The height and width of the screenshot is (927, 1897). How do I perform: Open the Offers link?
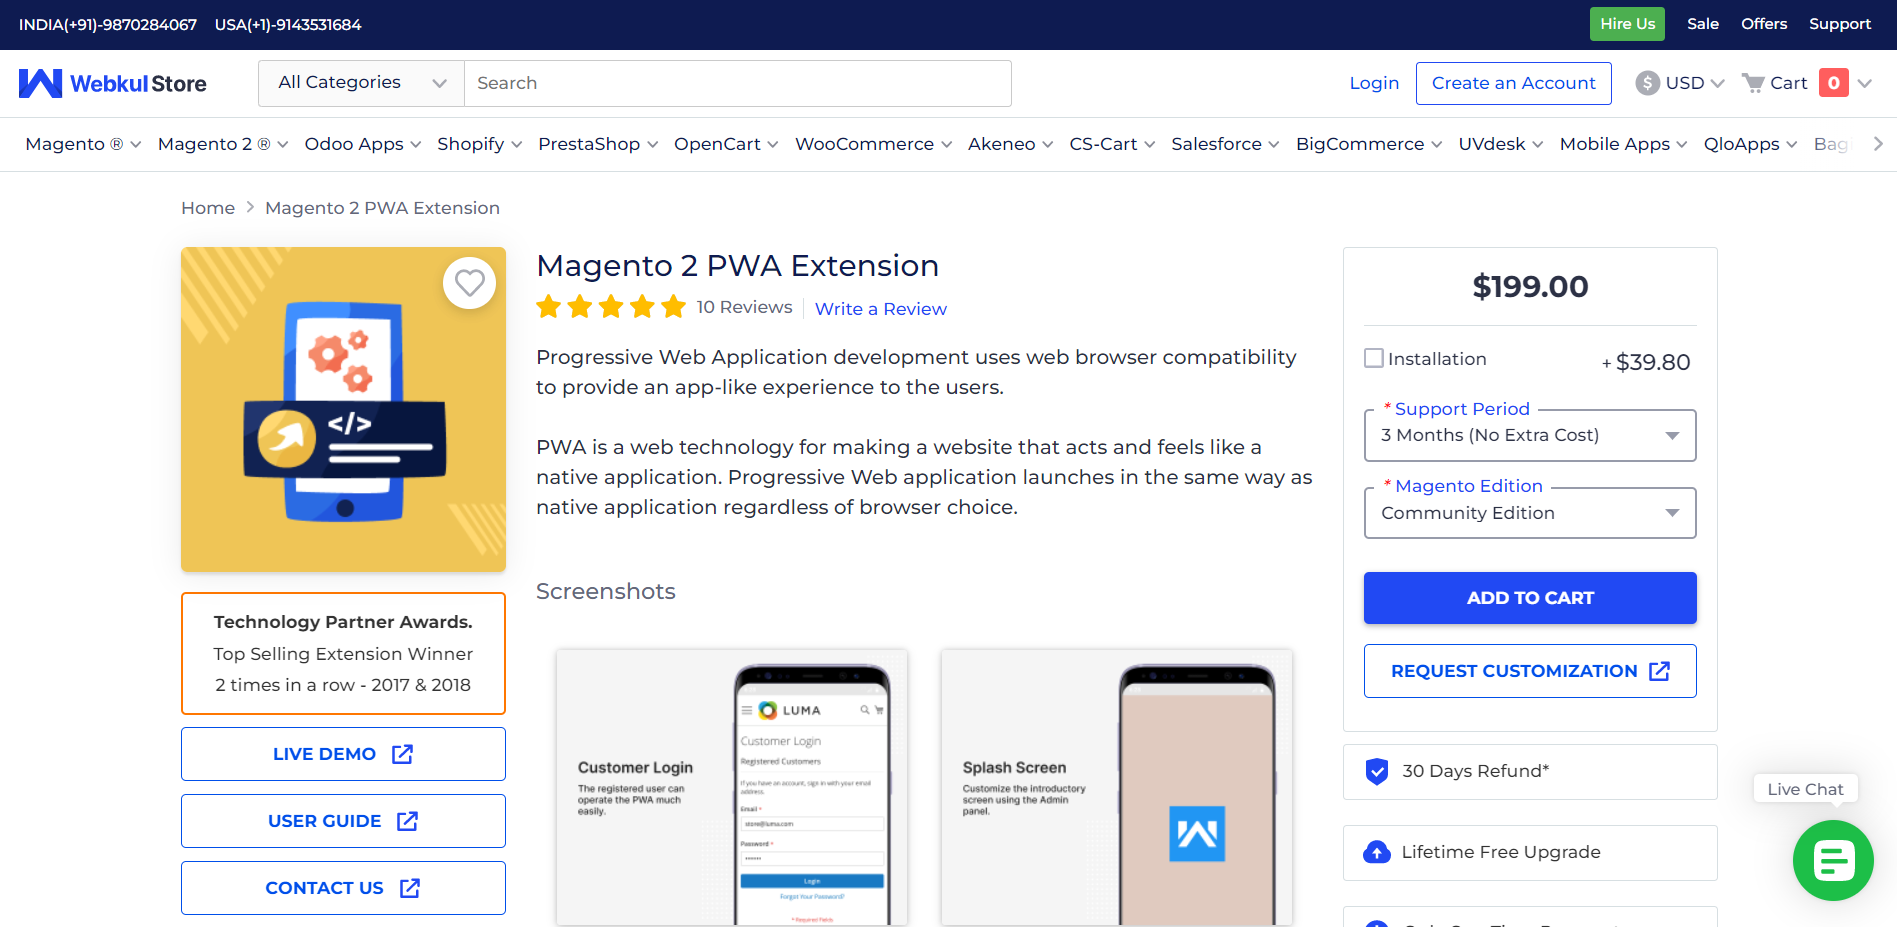pyautogui.click(x=1763, y=24)
